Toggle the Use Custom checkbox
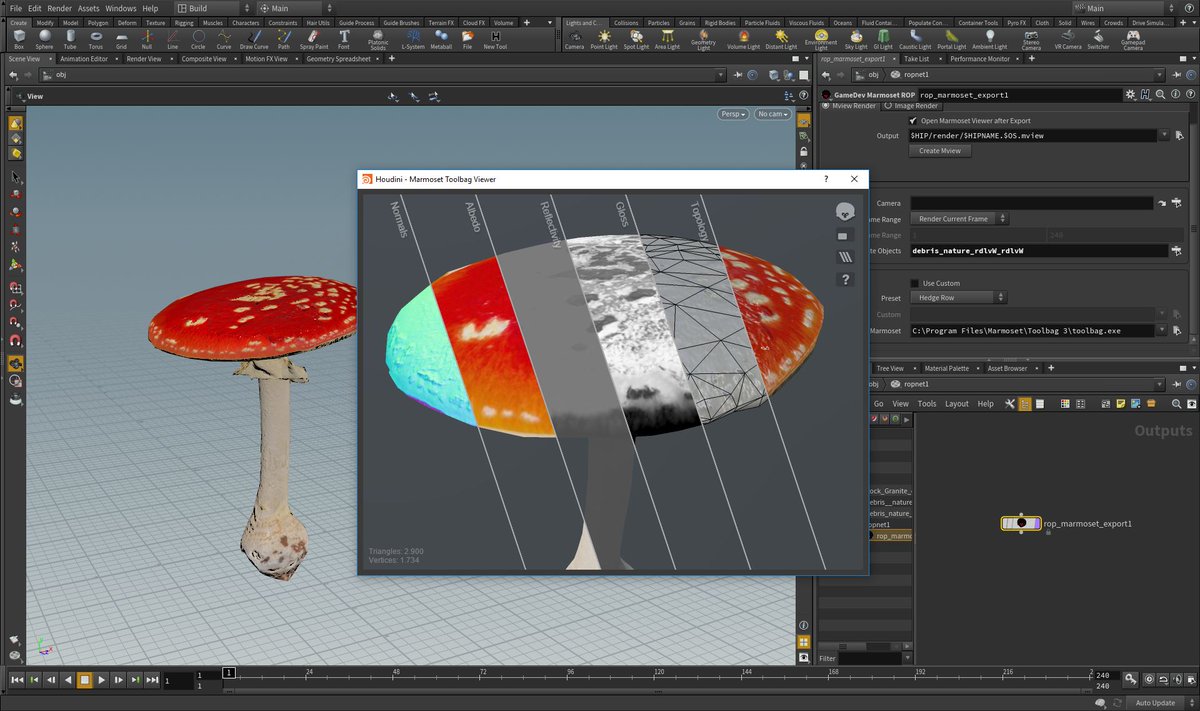 coord(914,283)
